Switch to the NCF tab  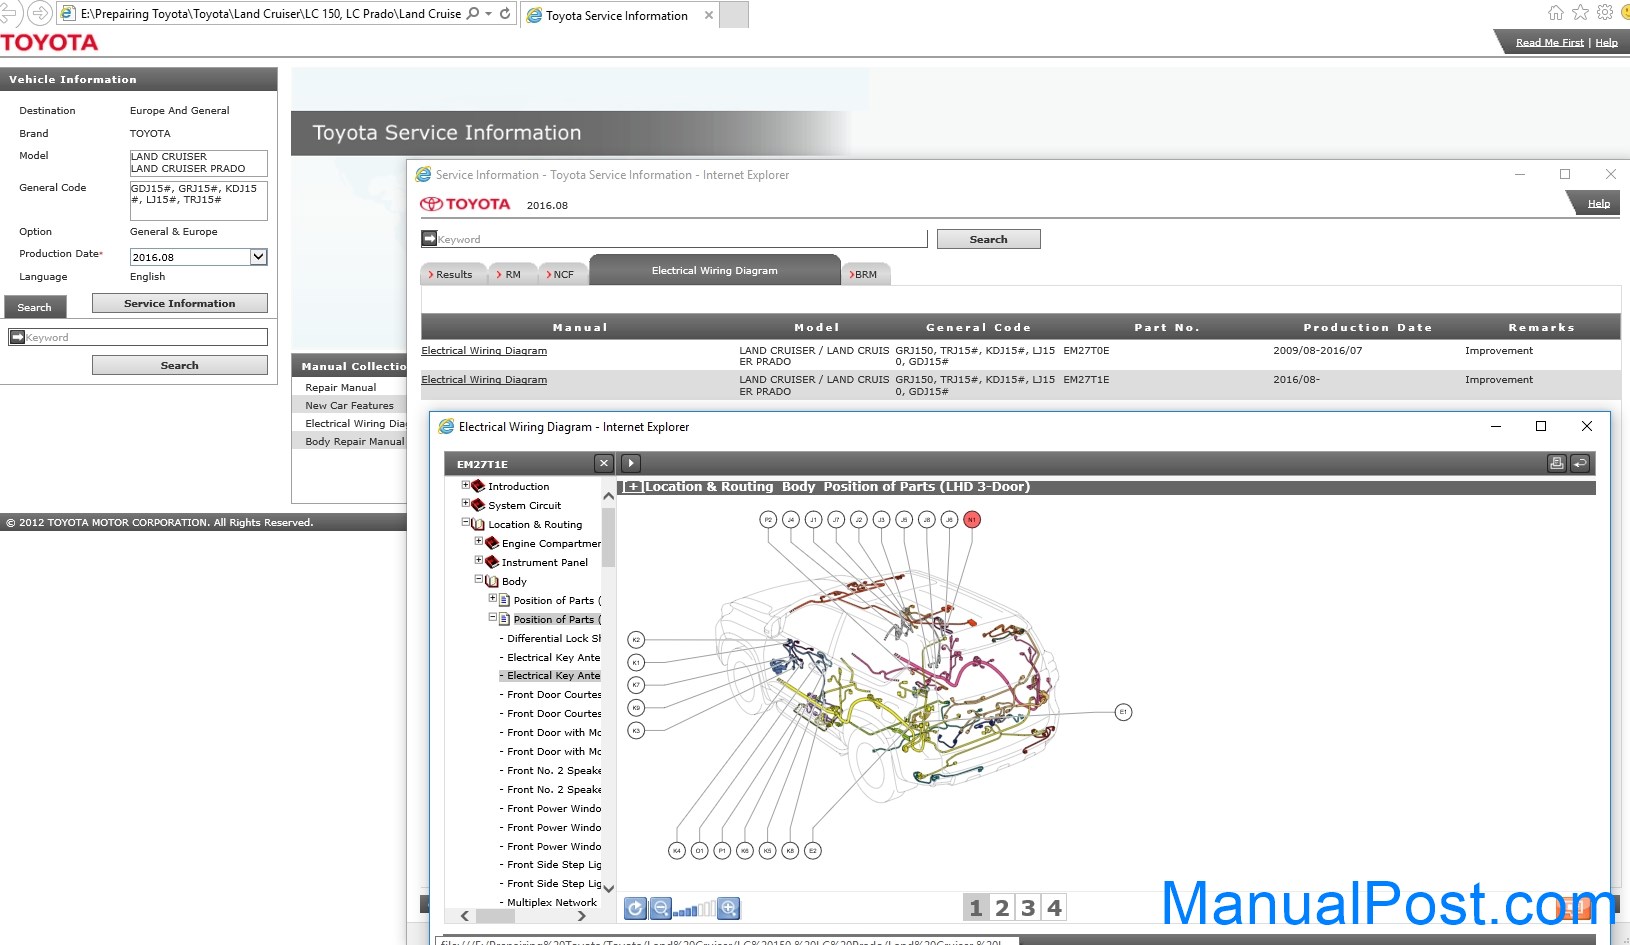563,274
